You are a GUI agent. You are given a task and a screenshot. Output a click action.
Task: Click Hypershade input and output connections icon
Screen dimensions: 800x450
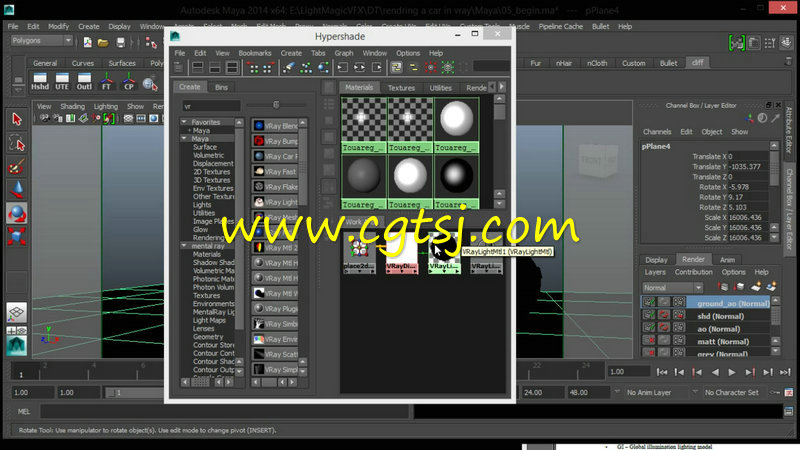coord(360,67)
